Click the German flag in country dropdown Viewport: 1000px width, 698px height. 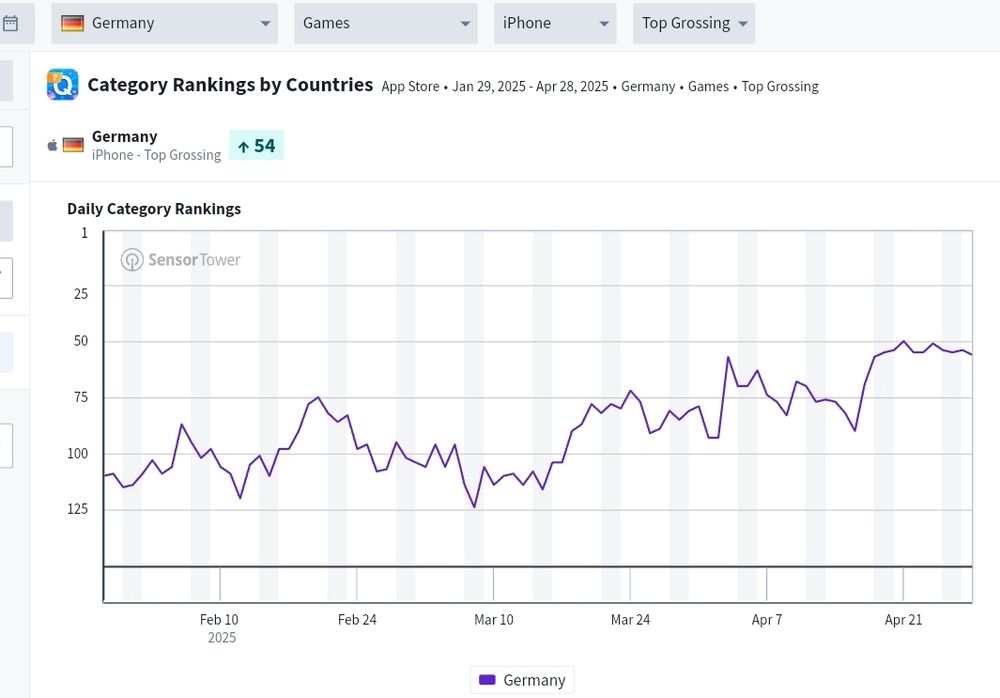click(72, 24)
